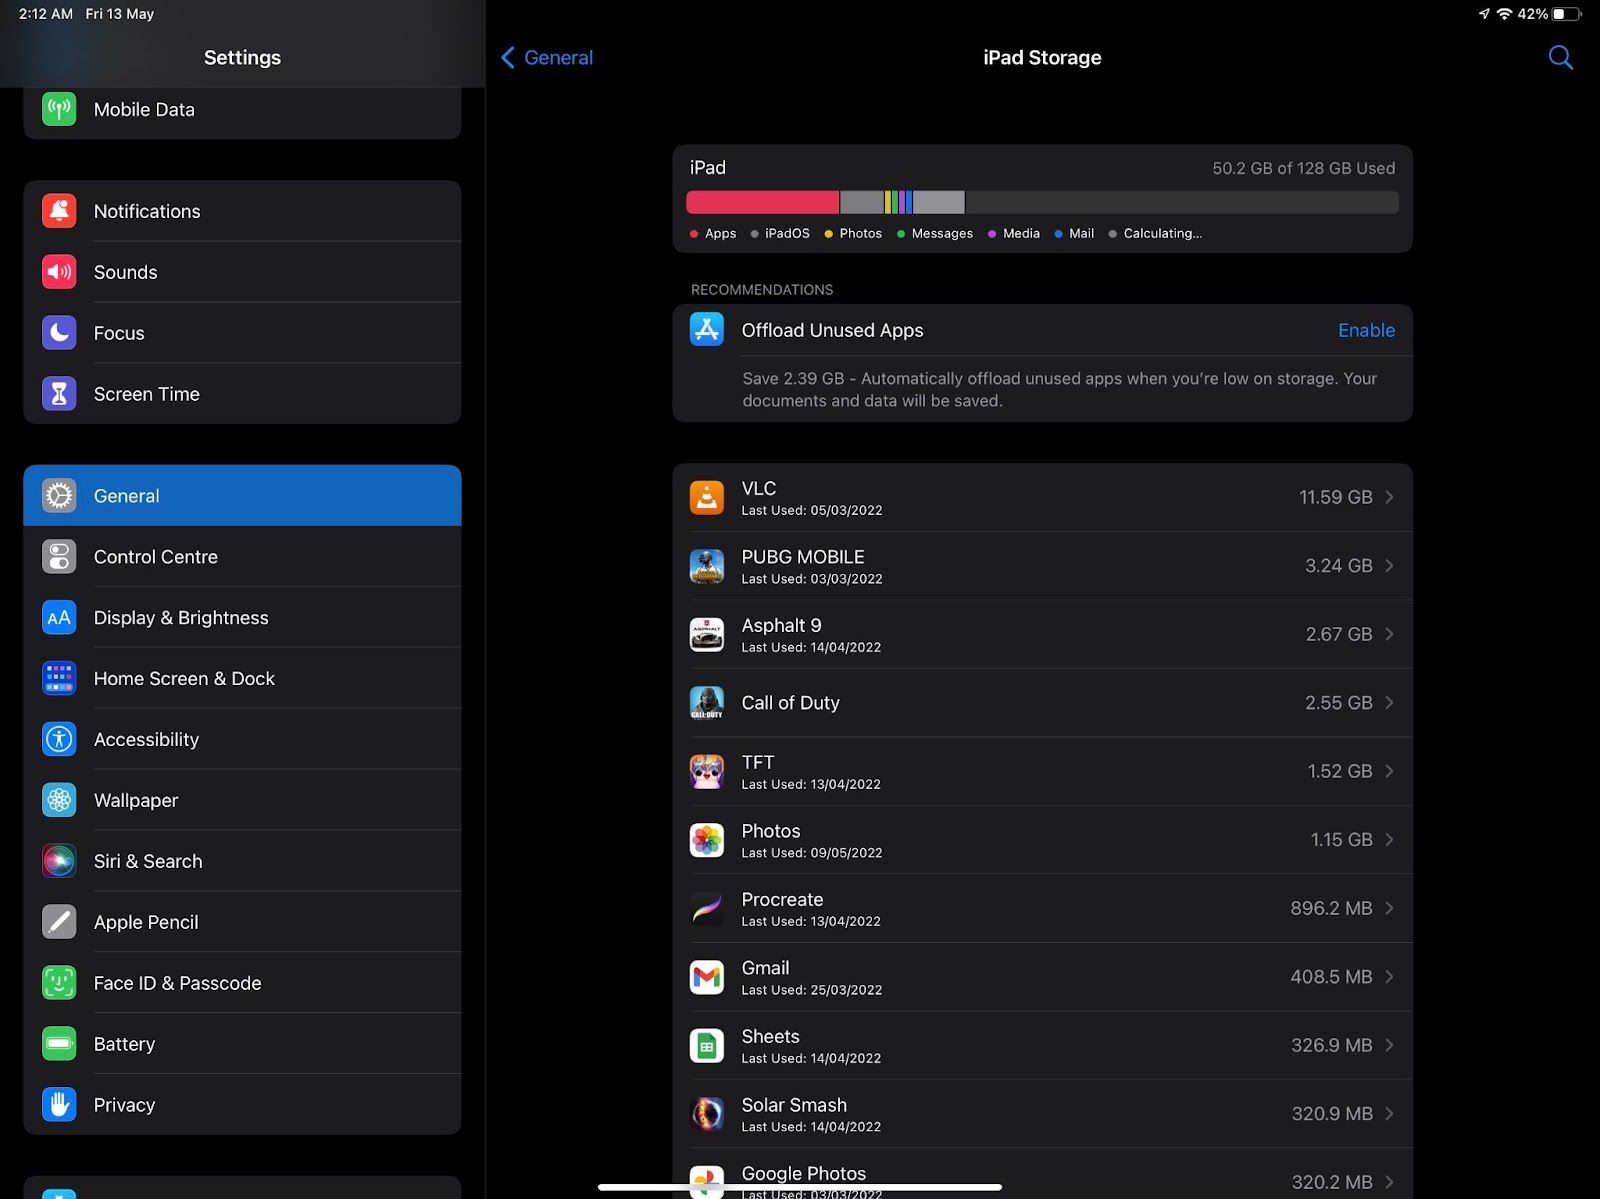Screen dimensions: 1600x1199
Task: Expand Asphalt 9 storage details chevron
Action: [x=1389, y=634]
